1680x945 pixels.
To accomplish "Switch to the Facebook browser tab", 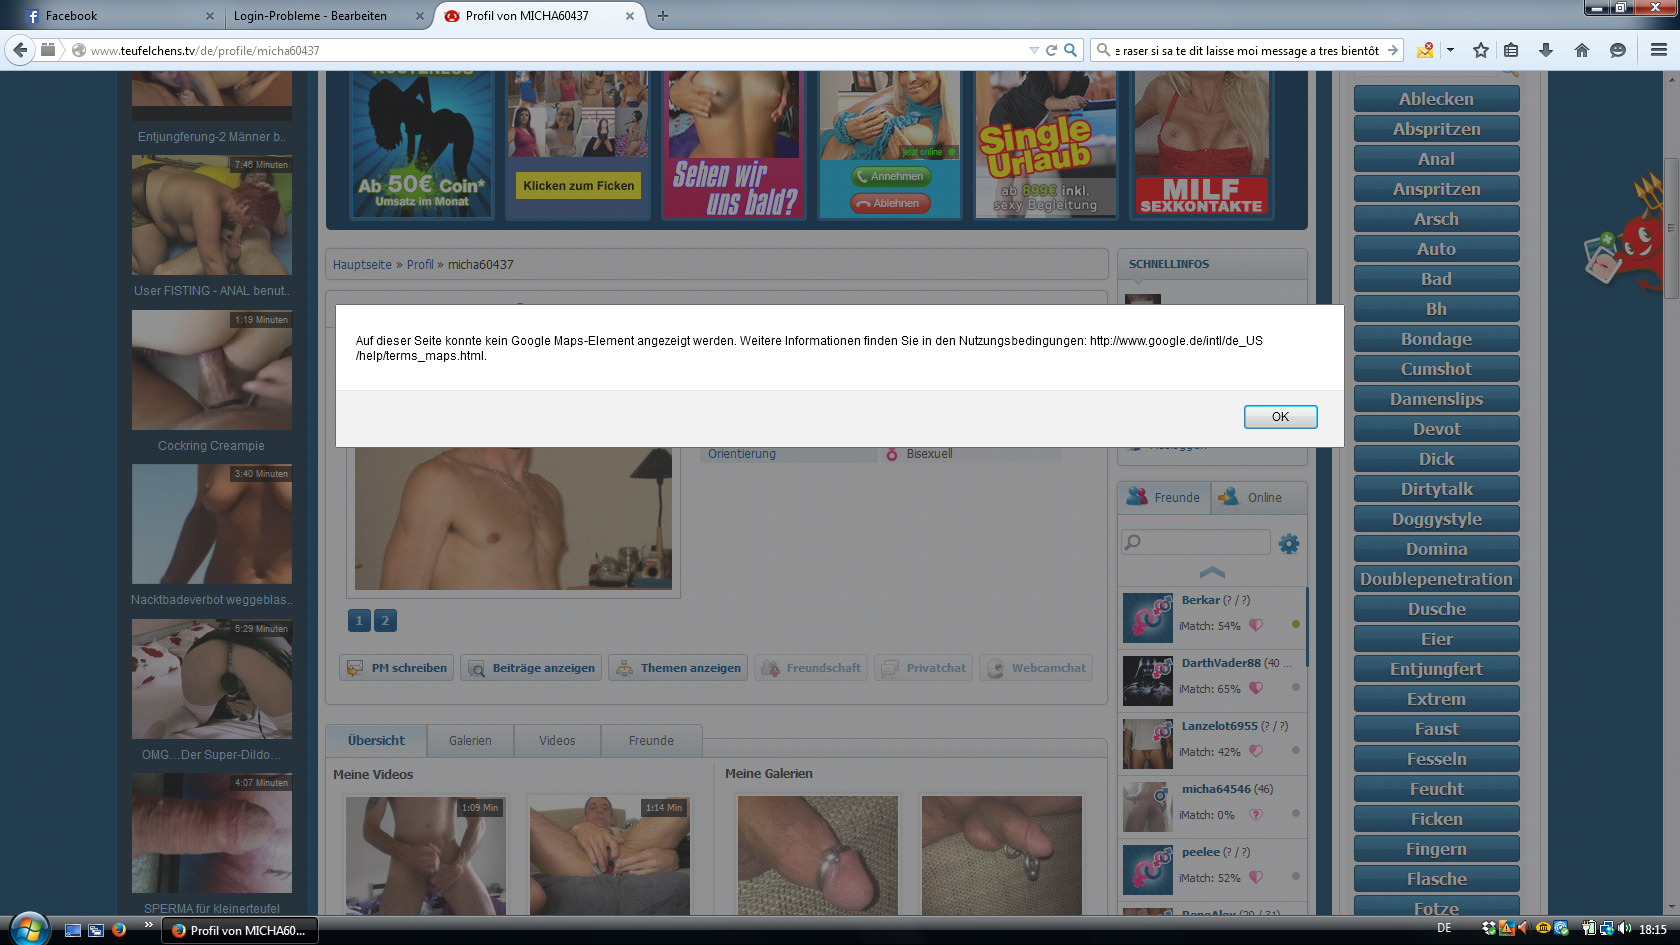I will [110, 16].
